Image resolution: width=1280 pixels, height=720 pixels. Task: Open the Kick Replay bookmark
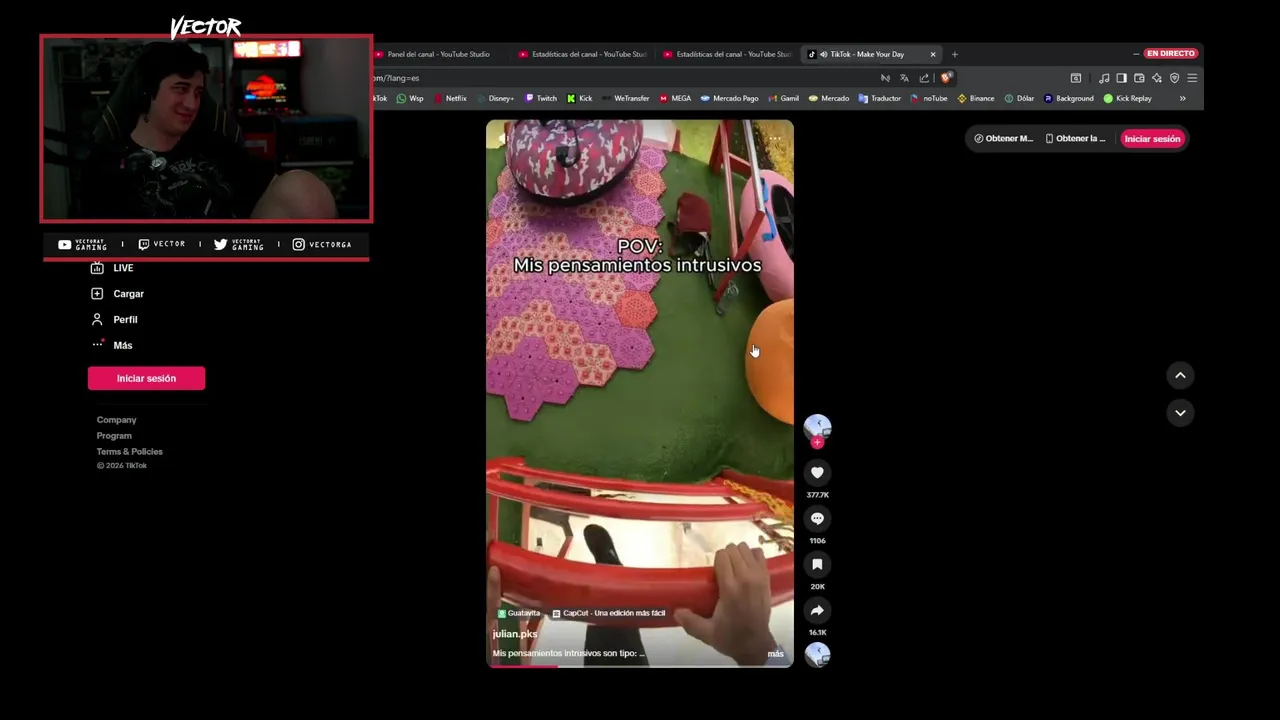1128,98
